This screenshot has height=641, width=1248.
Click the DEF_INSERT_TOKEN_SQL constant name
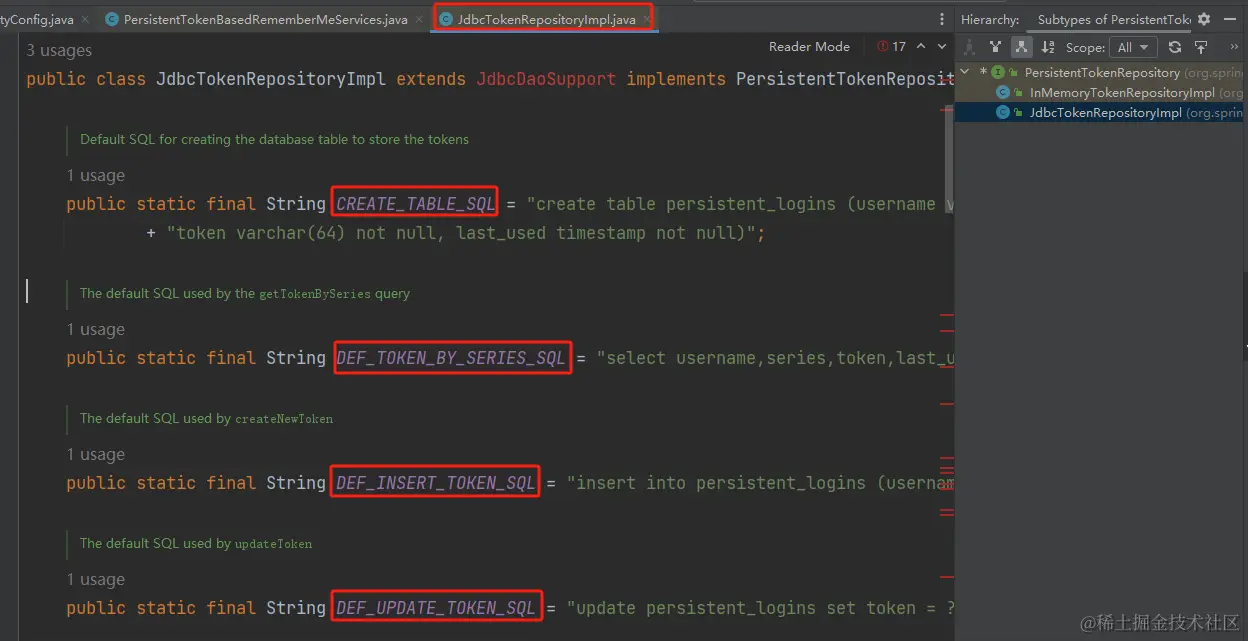pyautogui.click(x=436, y=483)
